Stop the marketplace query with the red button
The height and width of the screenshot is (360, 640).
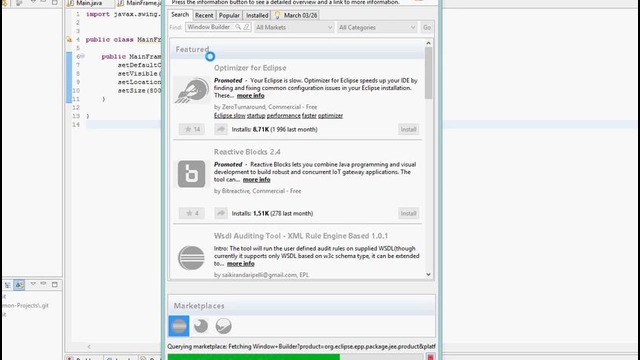point(430,357)
